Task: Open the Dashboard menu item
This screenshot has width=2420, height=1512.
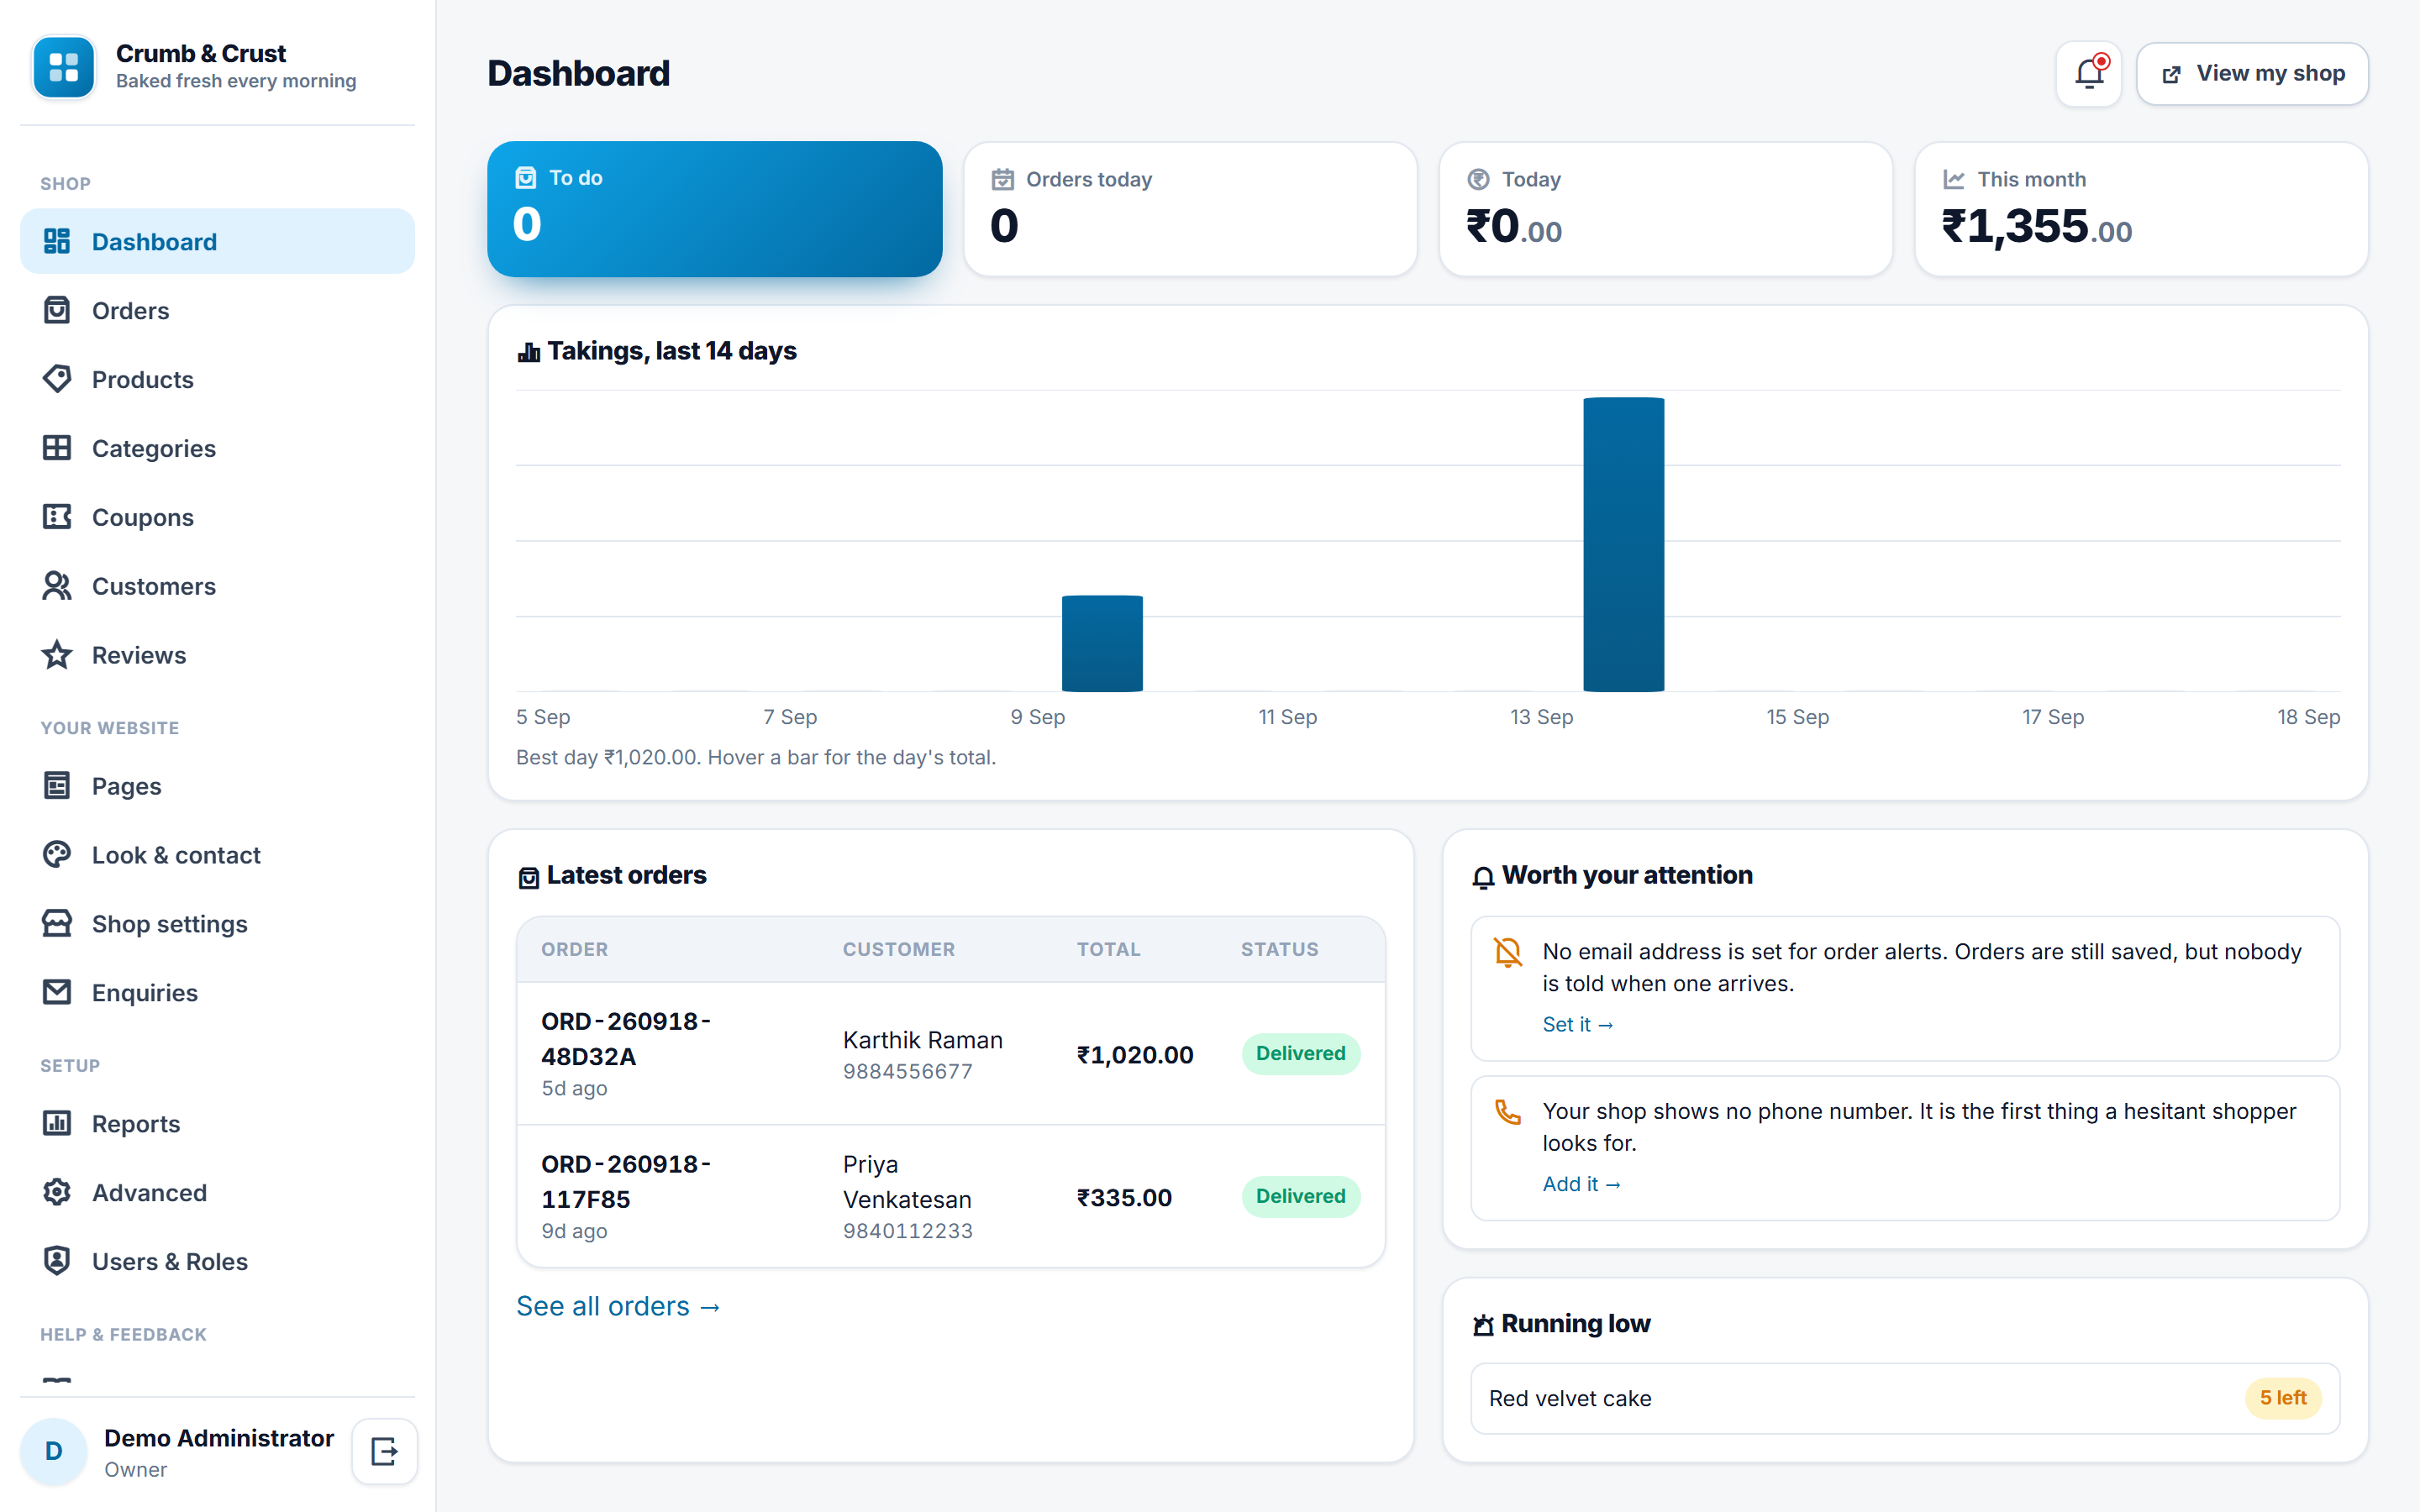Action: point(217,241)
